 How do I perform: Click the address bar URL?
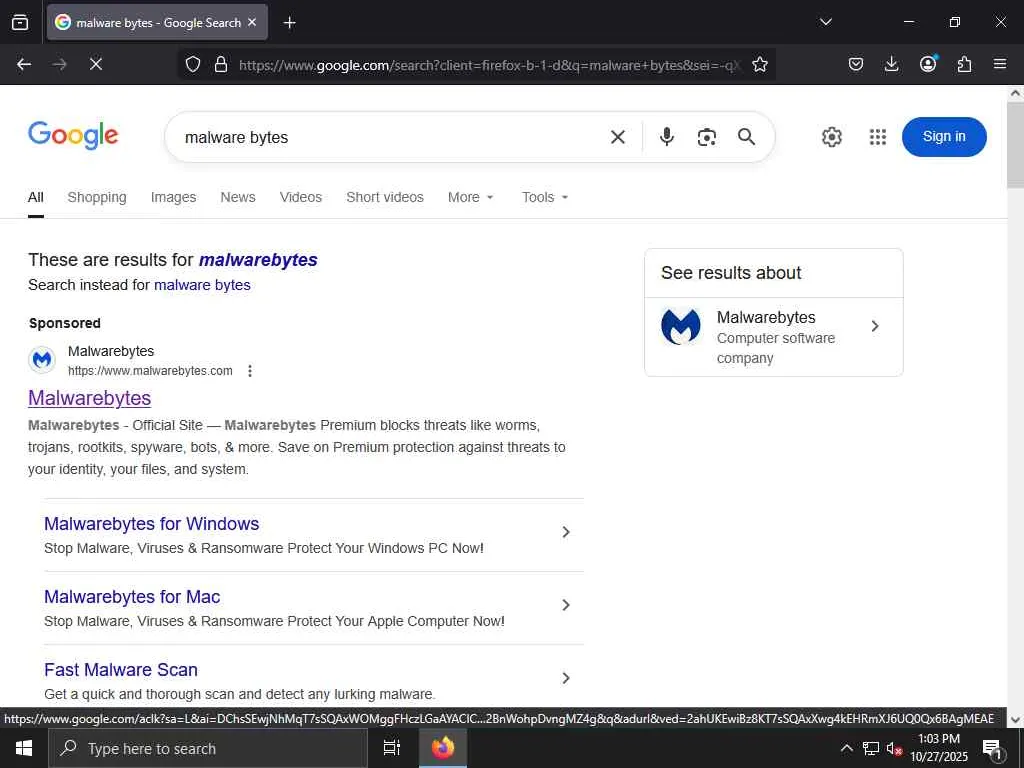pyautogui.click(x=490, y=65)
